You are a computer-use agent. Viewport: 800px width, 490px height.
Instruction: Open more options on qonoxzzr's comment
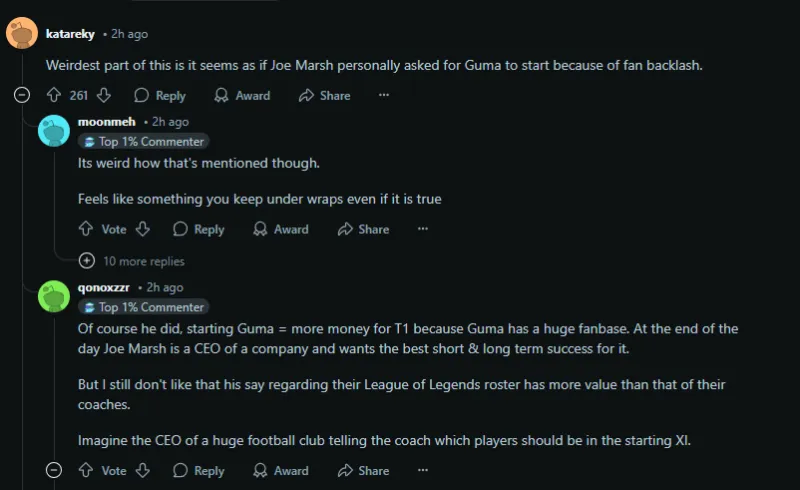tap(422, 470)
